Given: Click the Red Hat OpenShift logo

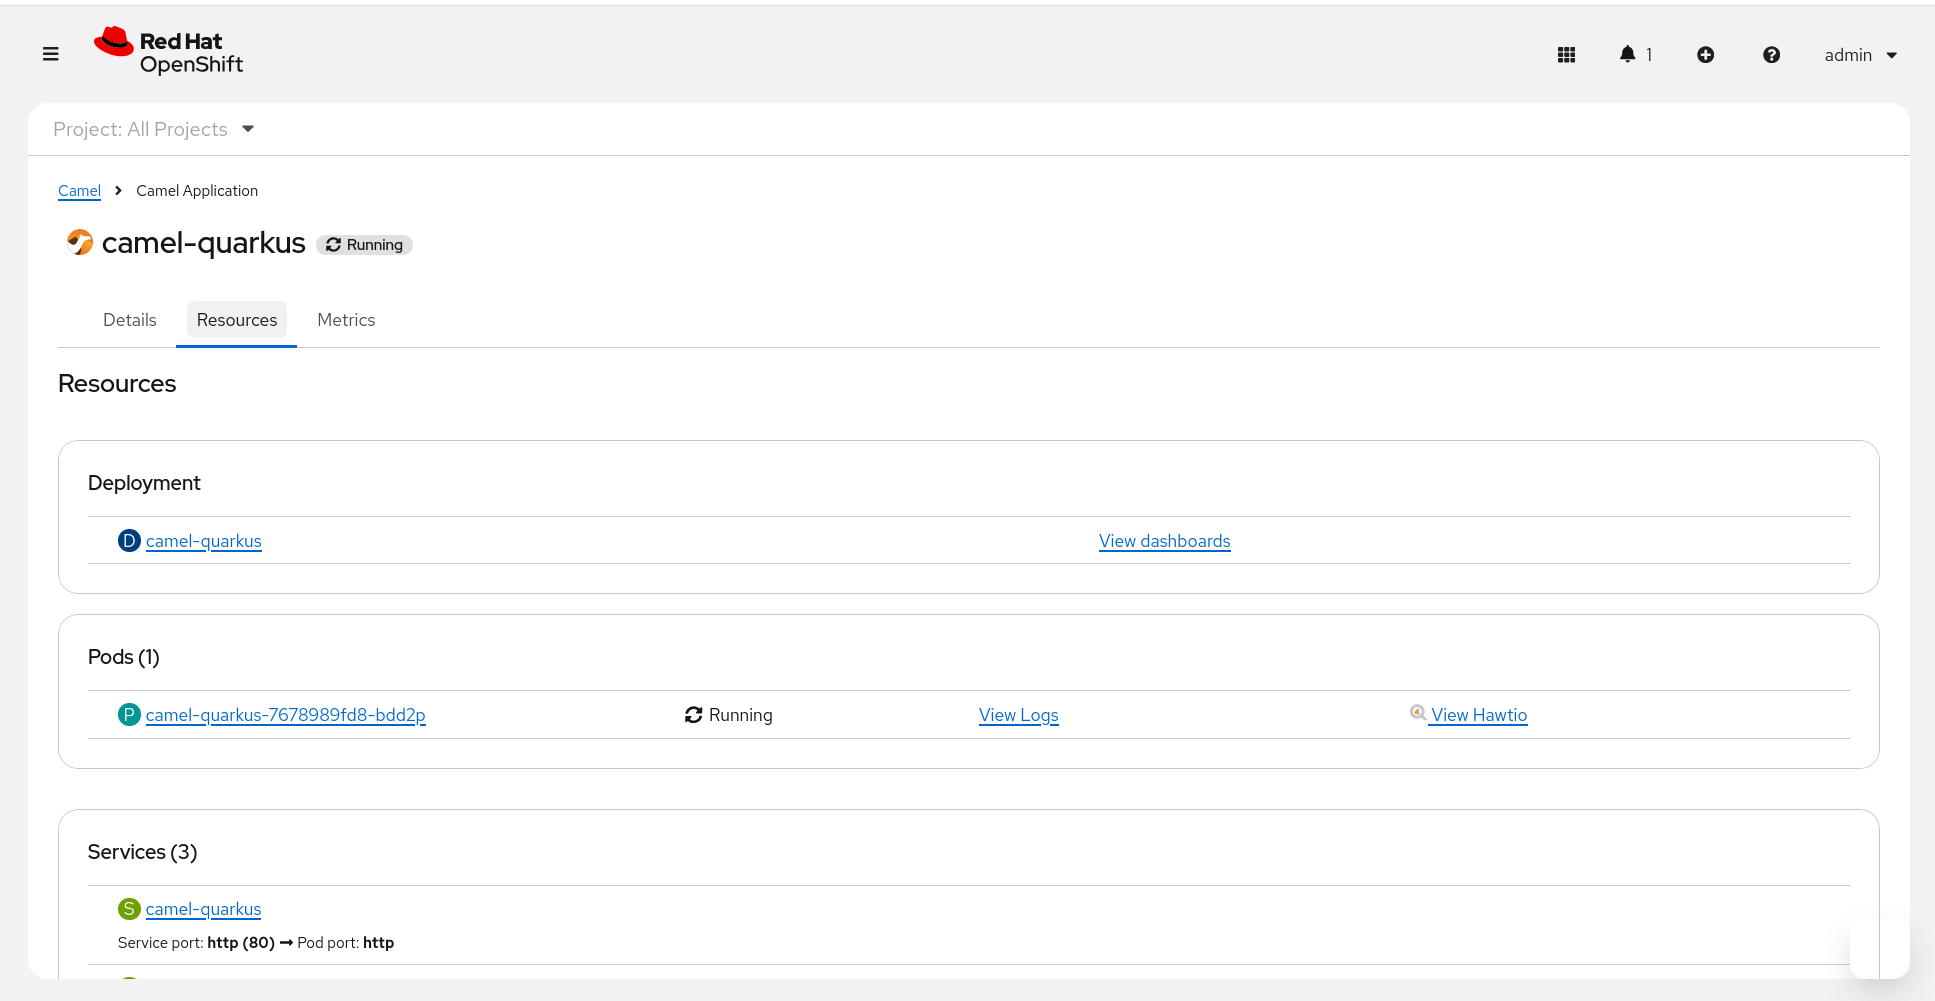Looking at the screenshot, I should 168,52.
